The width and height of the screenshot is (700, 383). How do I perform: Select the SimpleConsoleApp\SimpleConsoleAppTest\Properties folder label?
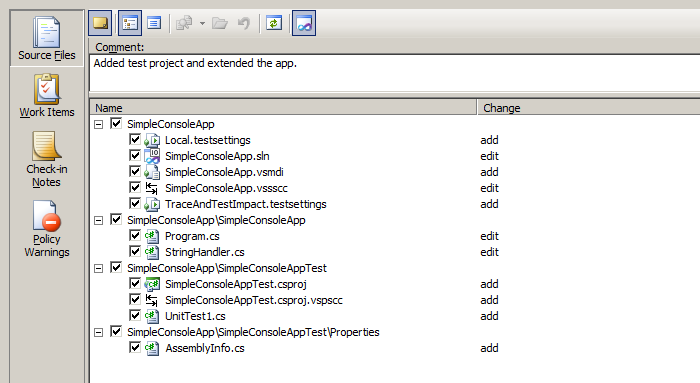(253, 332)
